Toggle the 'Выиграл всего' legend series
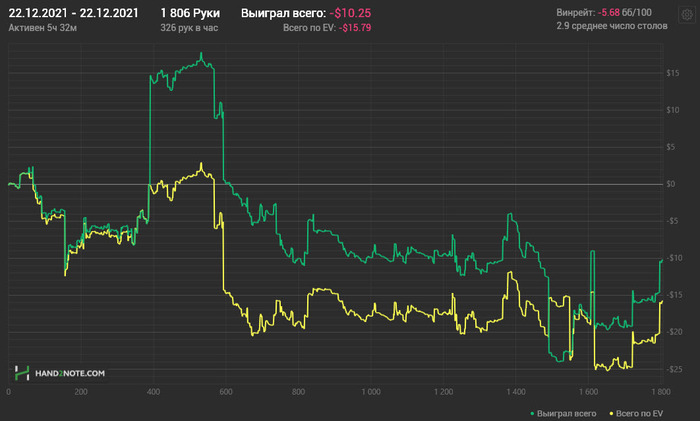 567,412
